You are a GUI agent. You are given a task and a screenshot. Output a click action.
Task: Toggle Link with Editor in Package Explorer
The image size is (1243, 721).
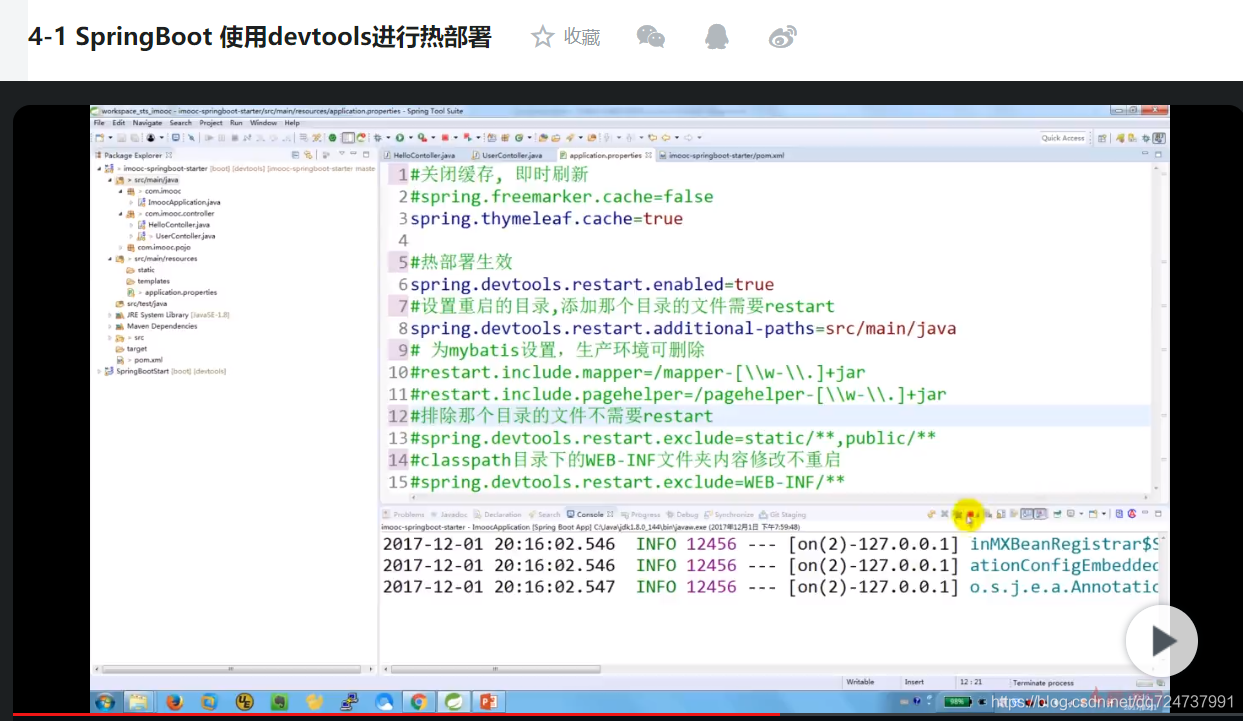[x=309, y=155]
